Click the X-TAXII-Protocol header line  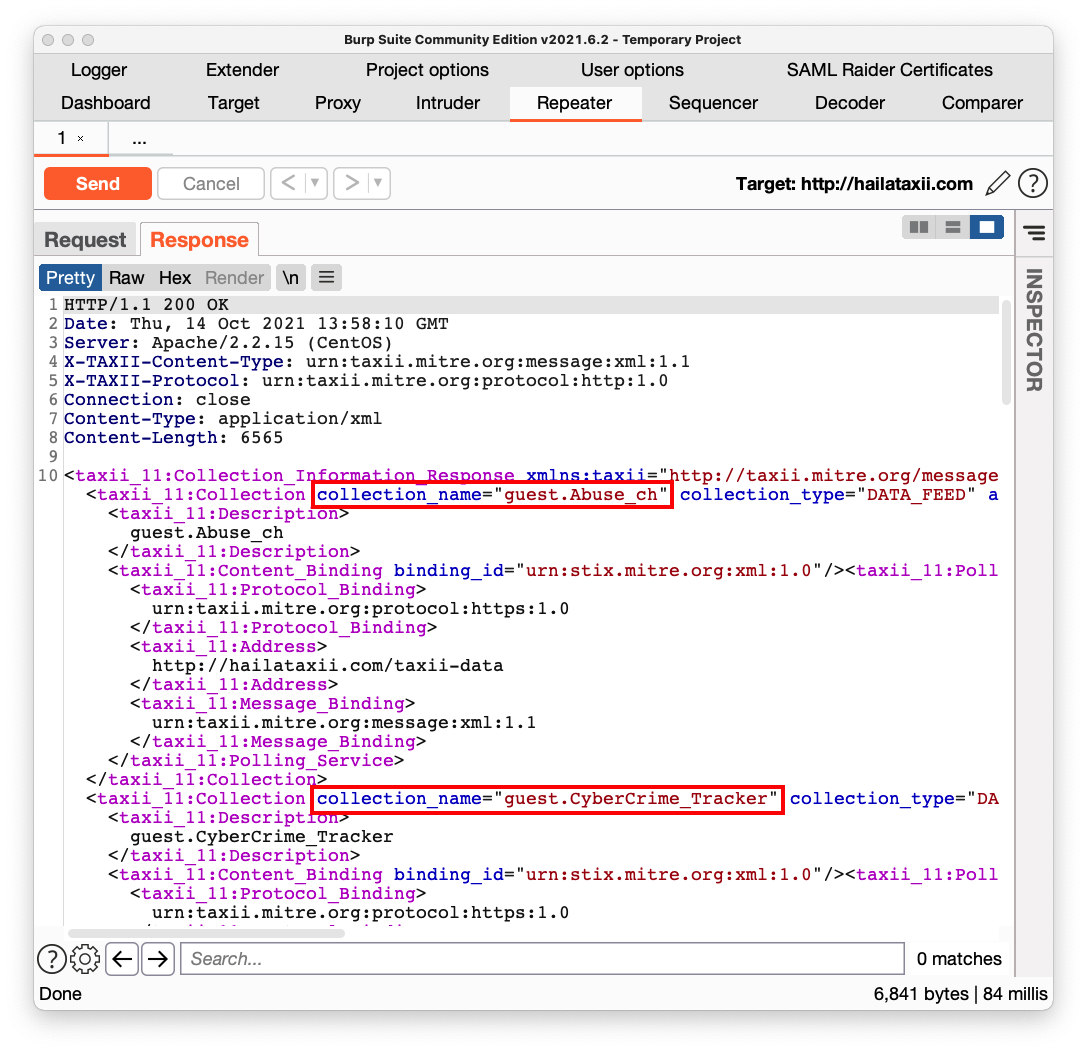pyautogui.click(x=366, y=381)
